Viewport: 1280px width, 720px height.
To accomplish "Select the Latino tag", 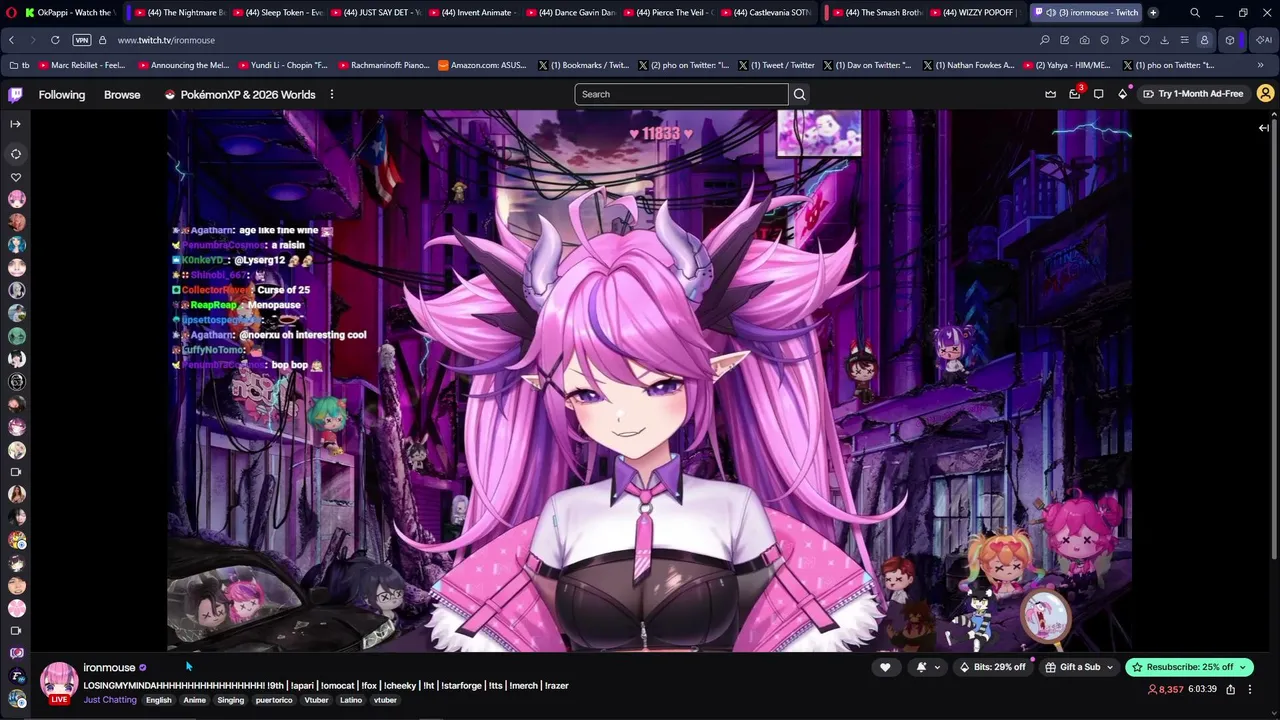I will pyautogui.click(x=351, y=700).
